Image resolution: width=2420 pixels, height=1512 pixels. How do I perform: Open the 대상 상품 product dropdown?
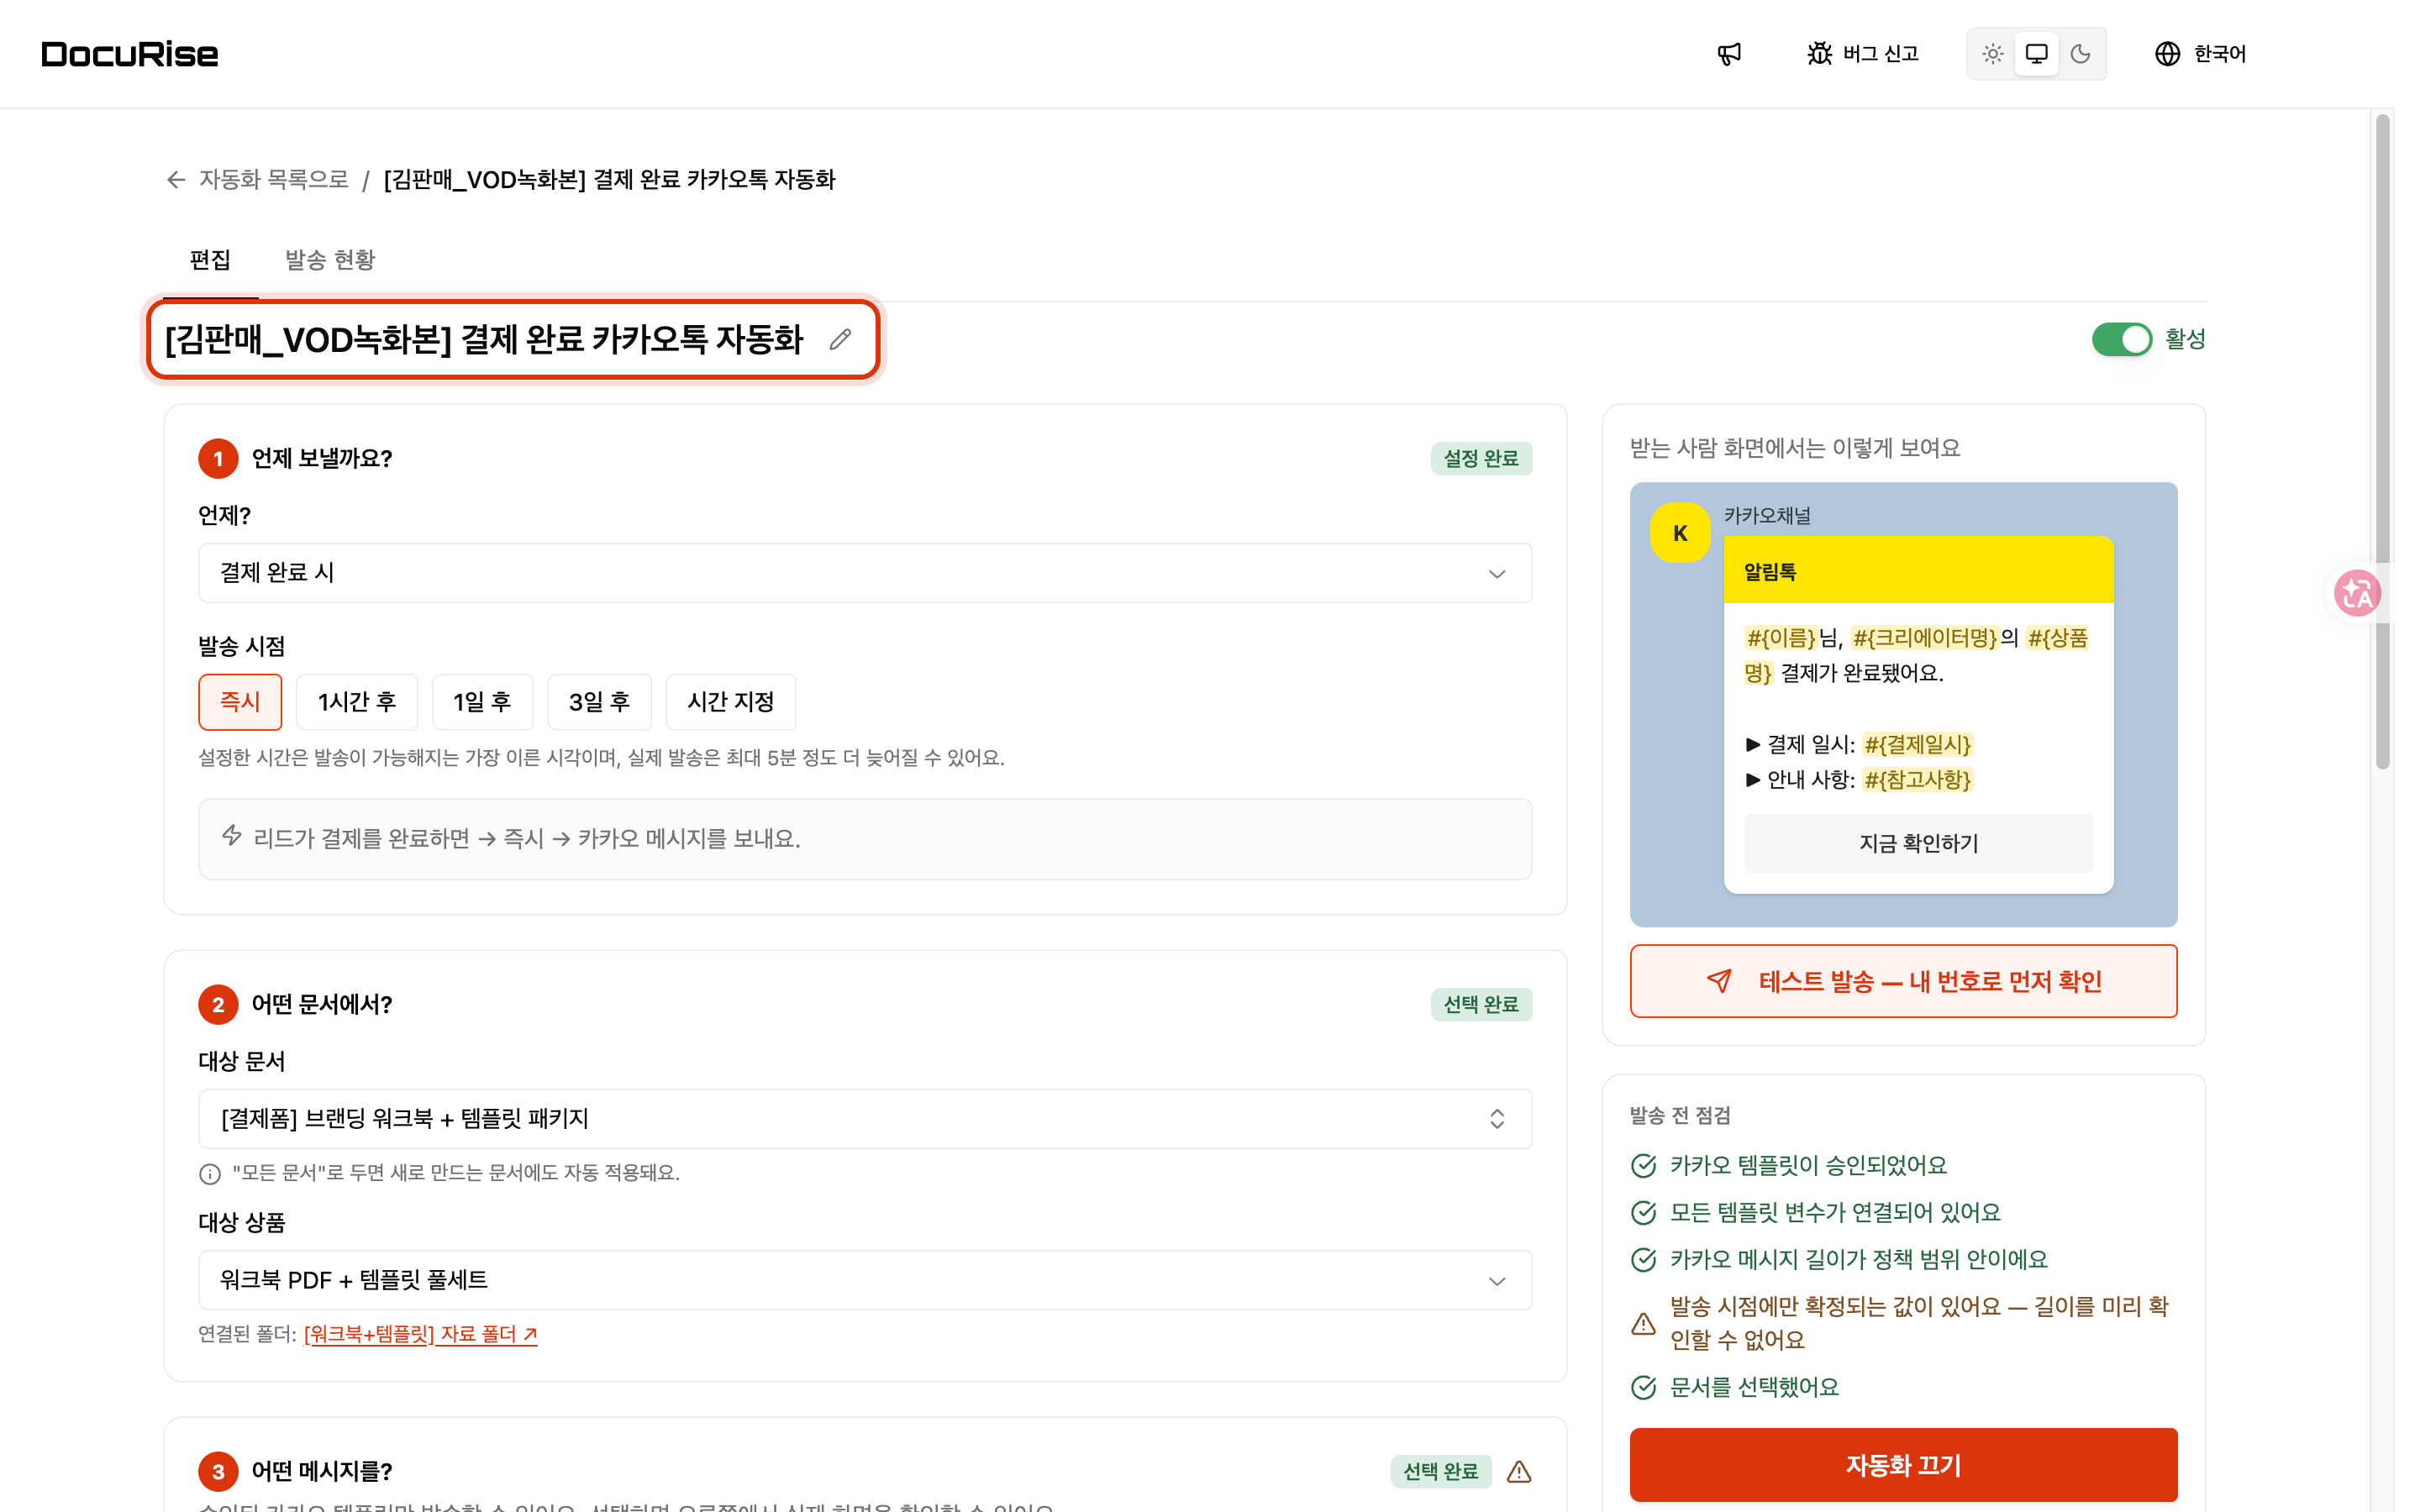[x=865, y=1280]
